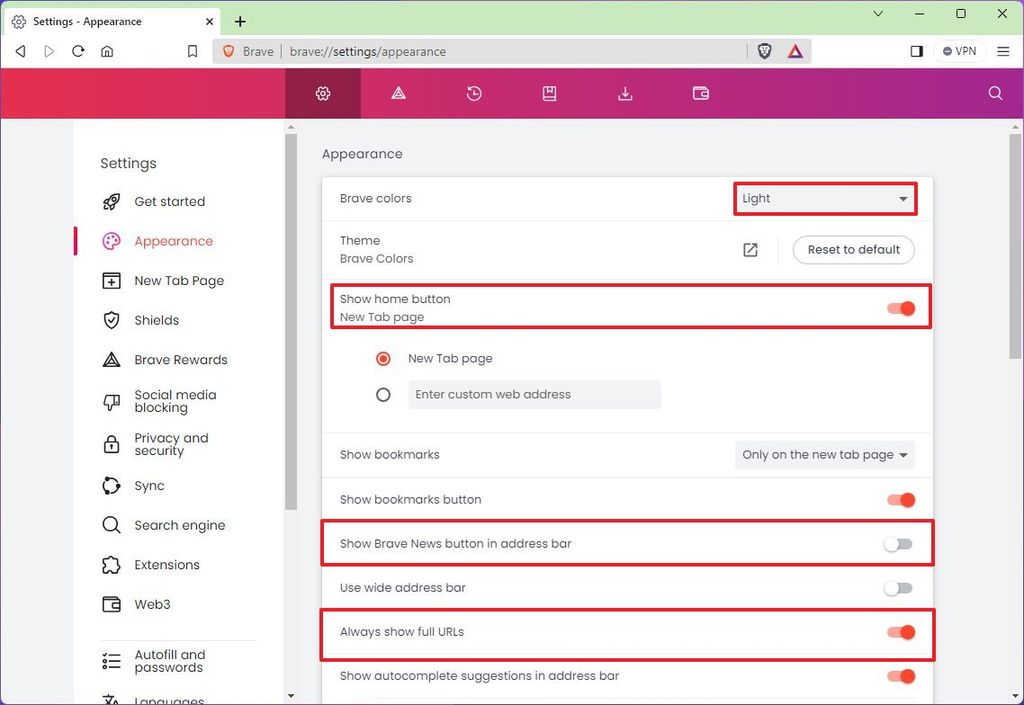The width and height of the screenshot is (1024, 705).
Task: Open the History section icon in the toolbar
Action: (473, 93)
